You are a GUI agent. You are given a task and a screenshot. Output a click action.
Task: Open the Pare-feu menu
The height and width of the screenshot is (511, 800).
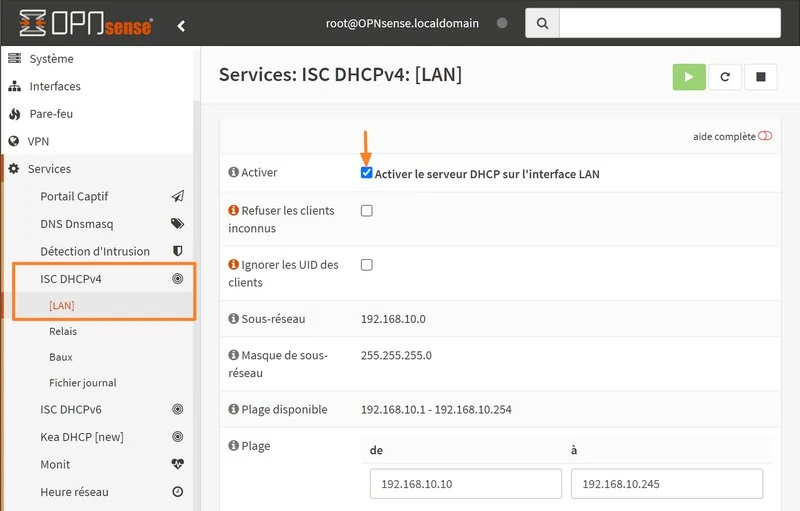[x=51, y=114]
